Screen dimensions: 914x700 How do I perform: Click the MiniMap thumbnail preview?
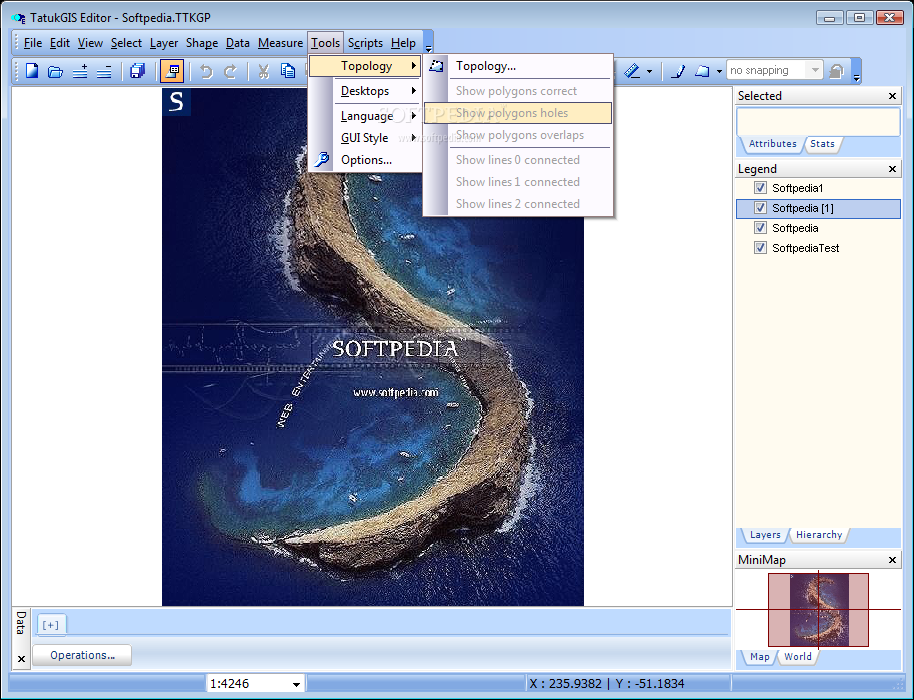point(817,609)
